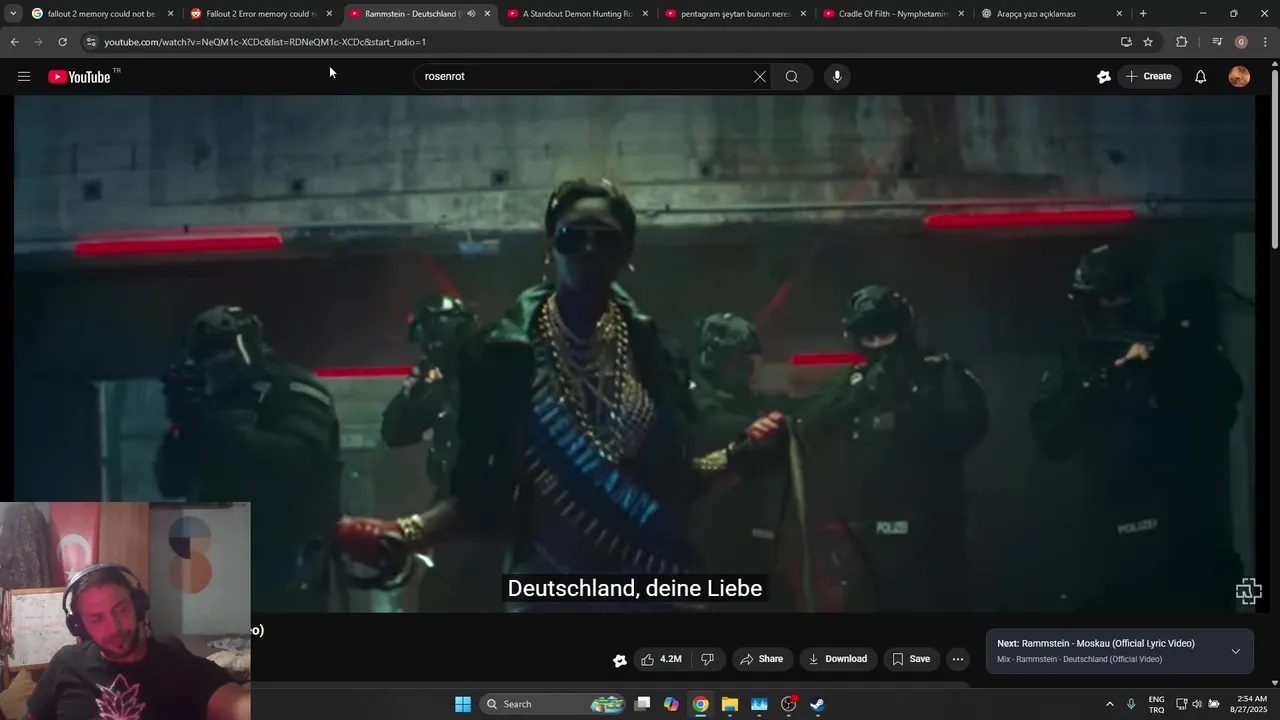Click the Create button

(x=1148, y=77)
